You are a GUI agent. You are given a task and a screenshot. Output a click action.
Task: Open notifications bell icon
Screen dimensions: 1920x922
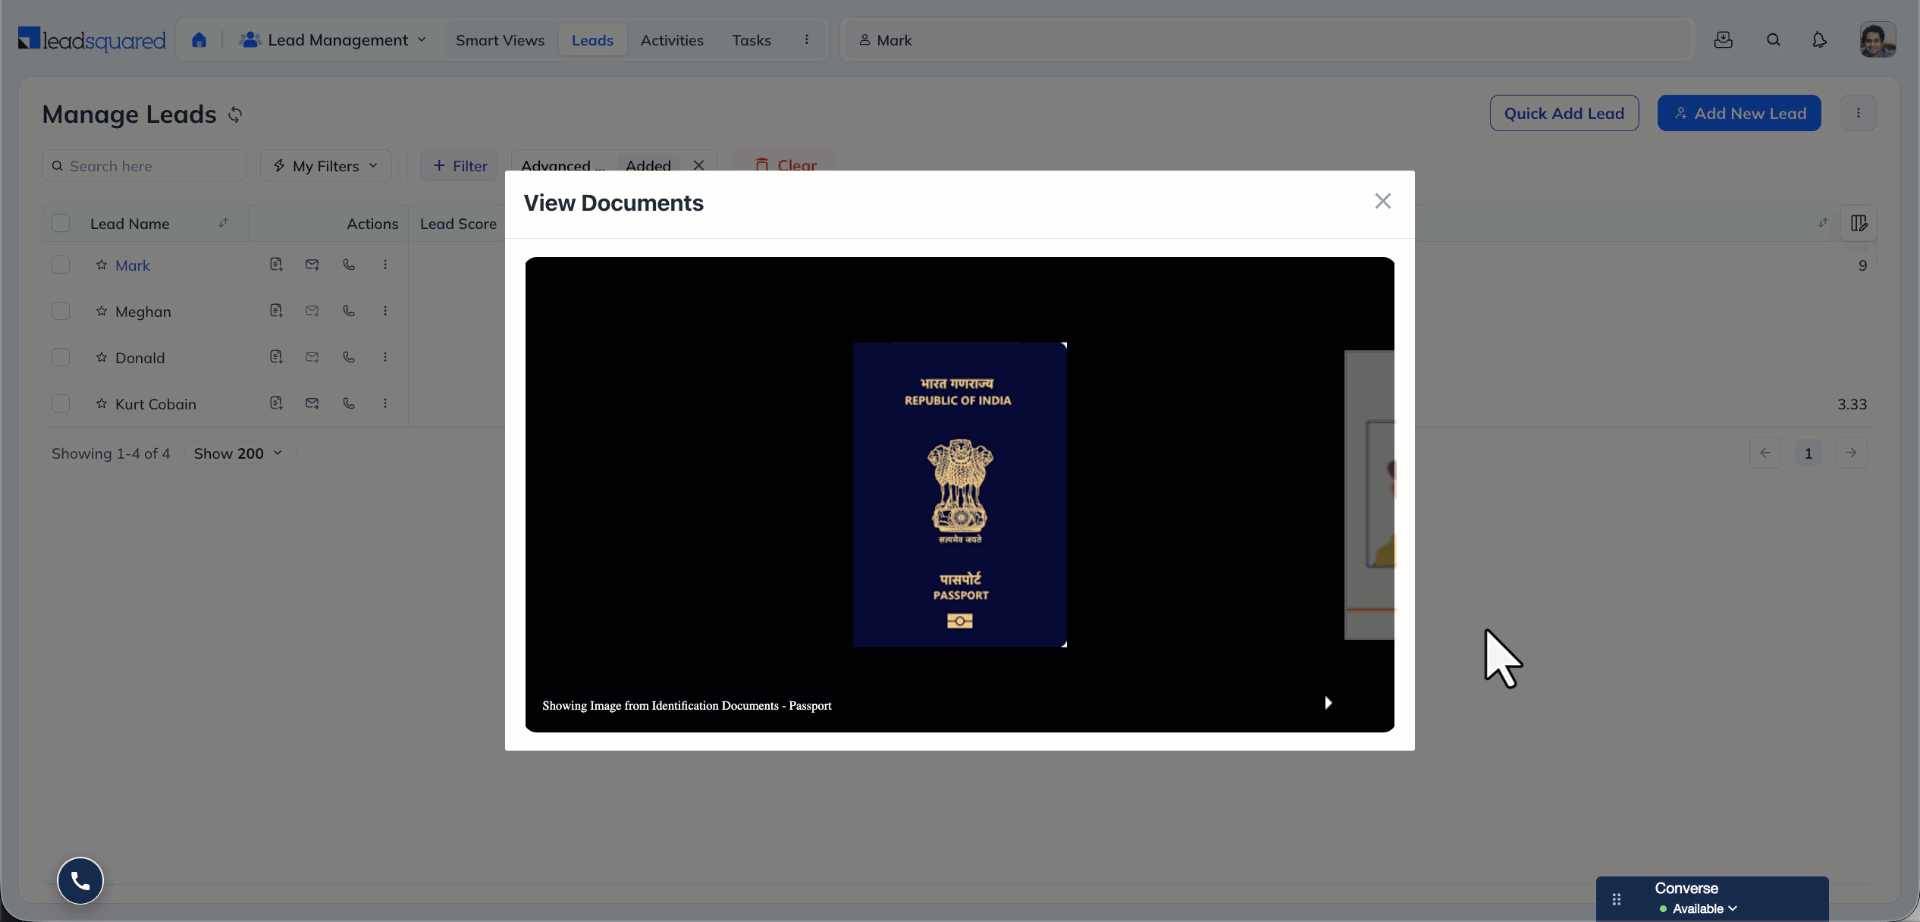(x=1819, y=40)
